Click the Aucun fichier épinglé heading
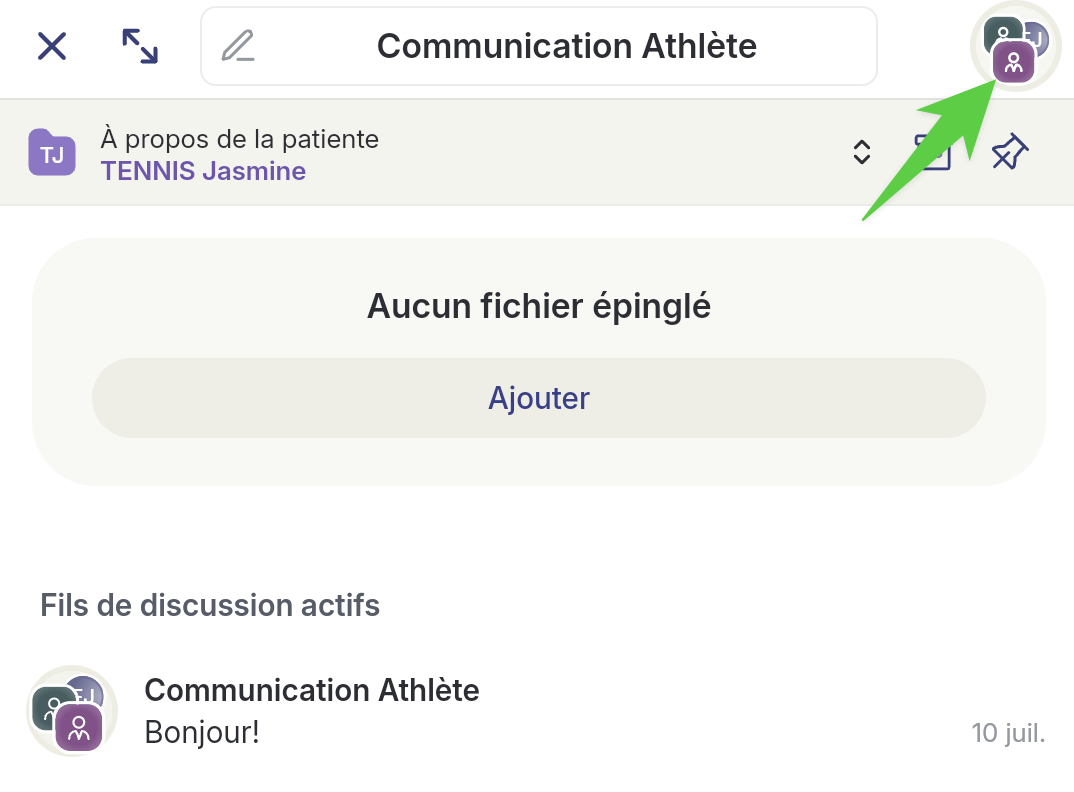Image resolution: width=1074 pixels, height=792 pixels. coord(539,306)
